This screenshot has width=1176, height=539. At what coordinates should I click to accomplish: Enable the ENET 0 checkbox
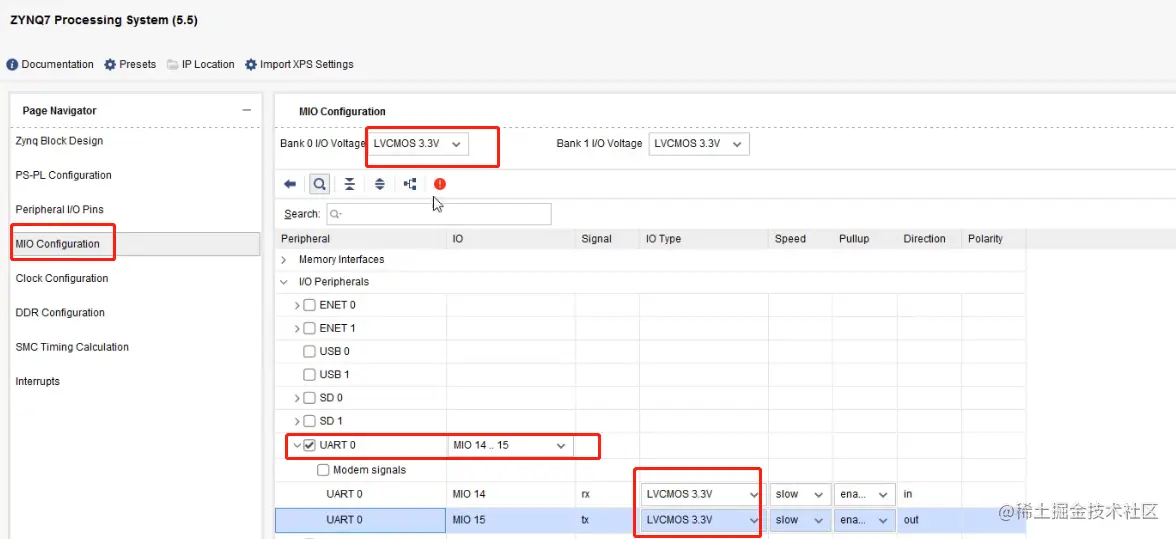[x=309, y=305]
